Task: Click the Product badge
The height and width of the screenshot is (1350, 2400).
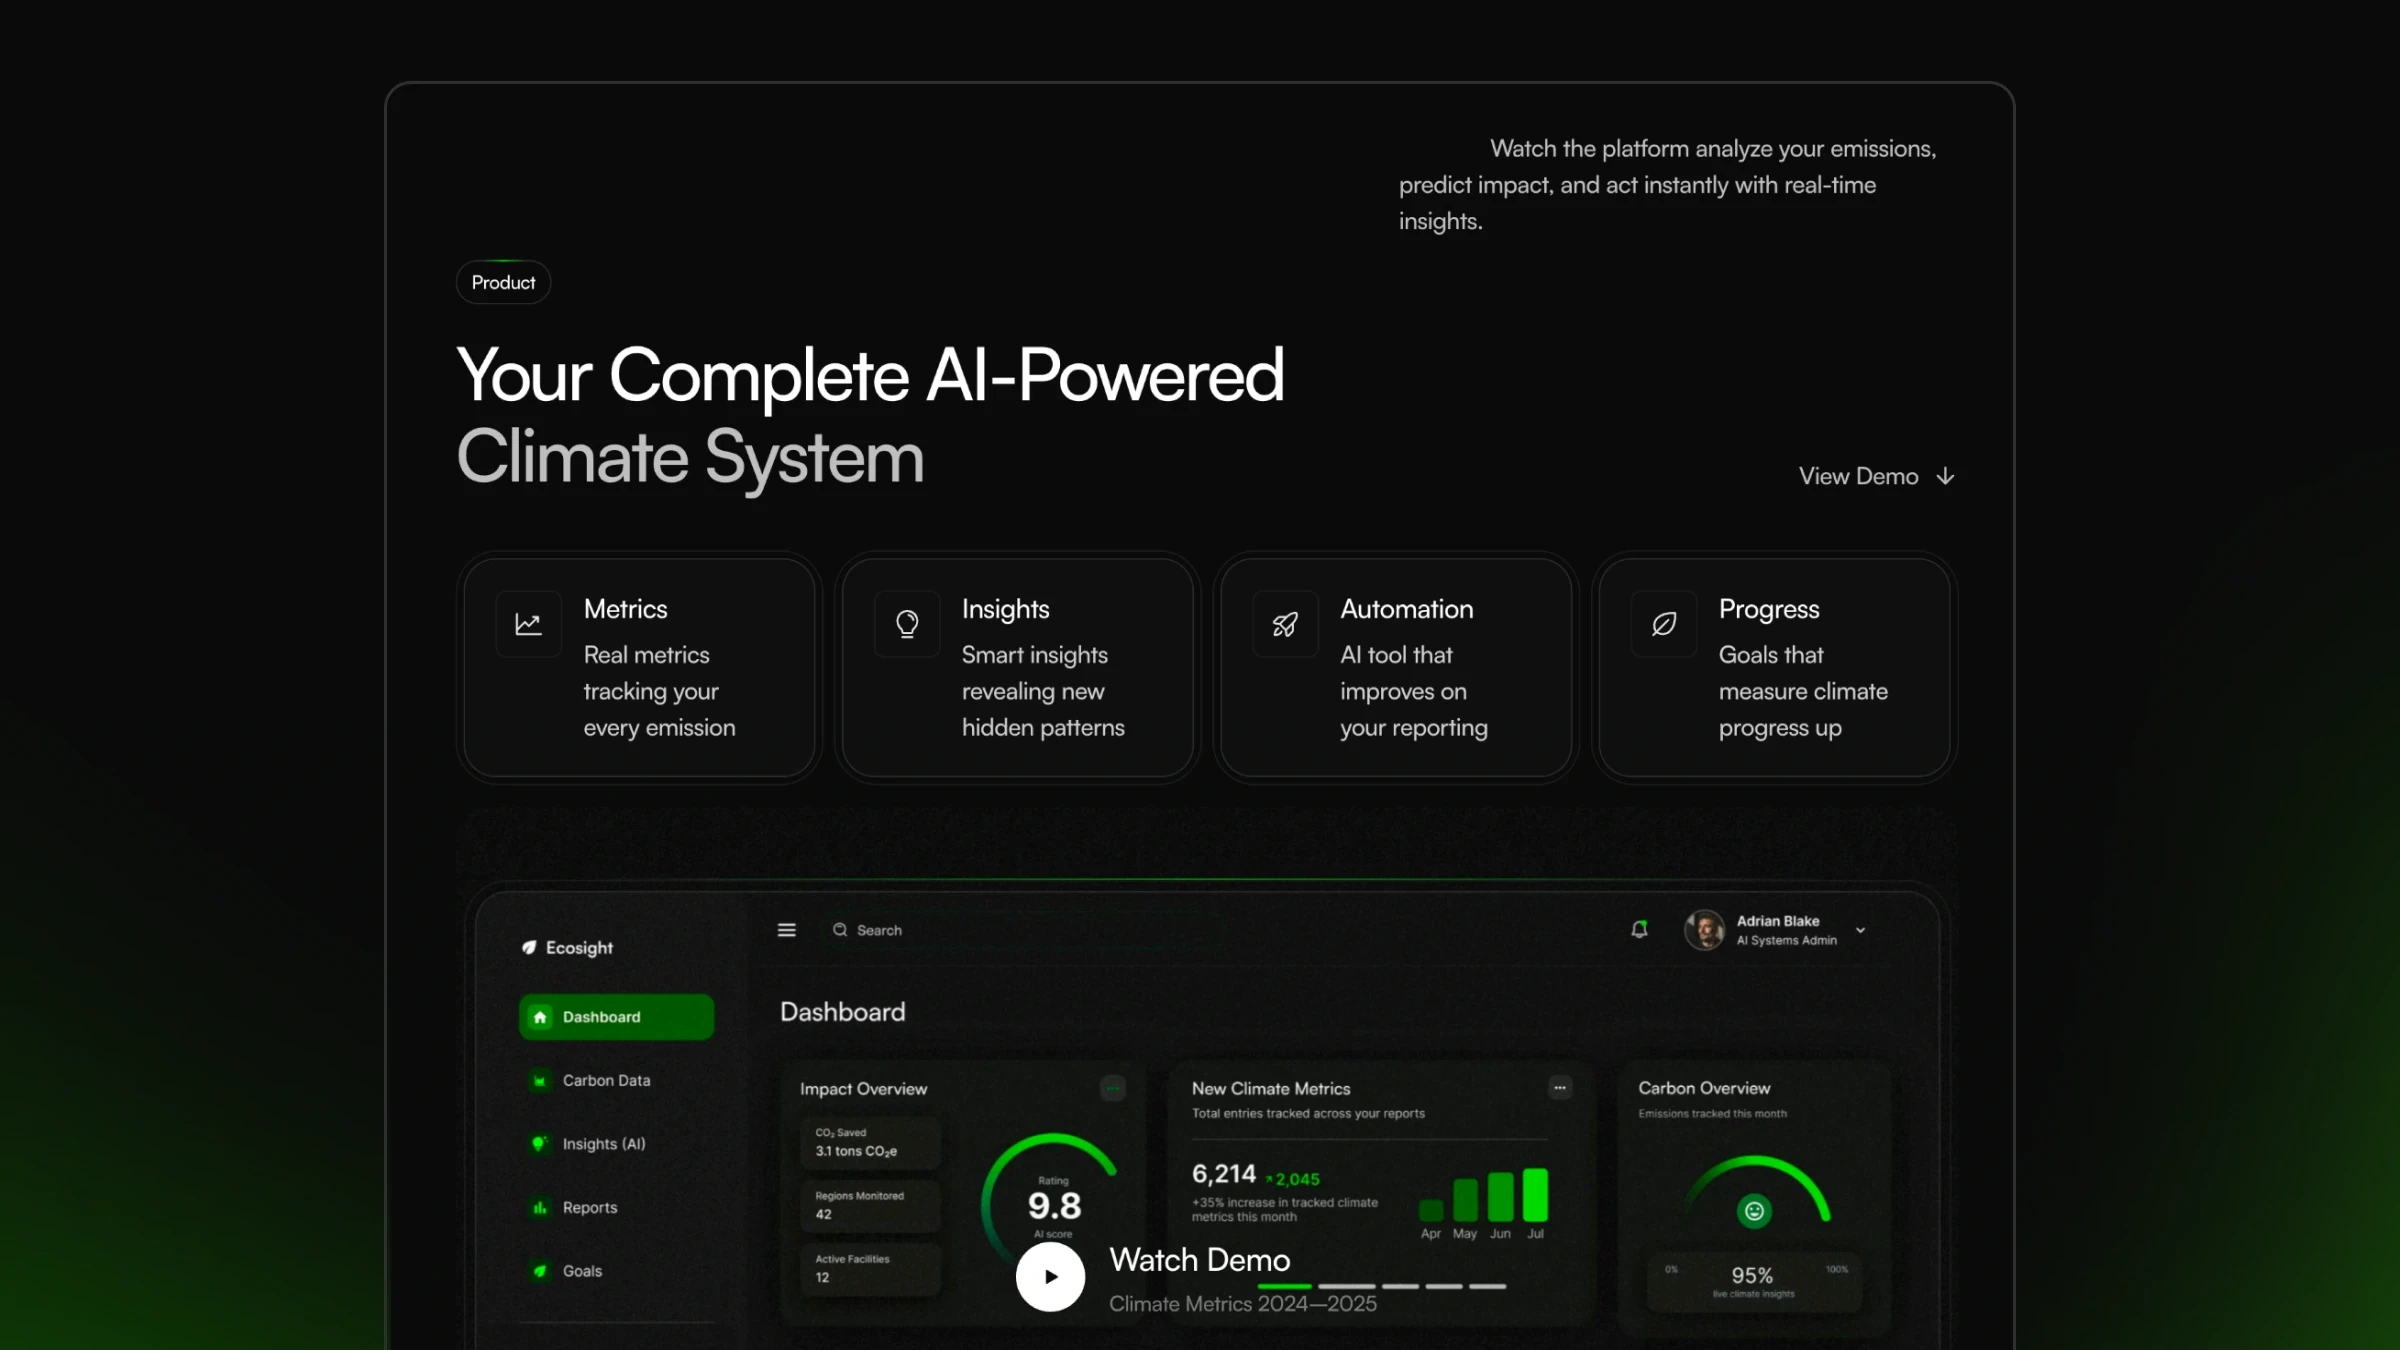Action: click(x=503, y=283)
